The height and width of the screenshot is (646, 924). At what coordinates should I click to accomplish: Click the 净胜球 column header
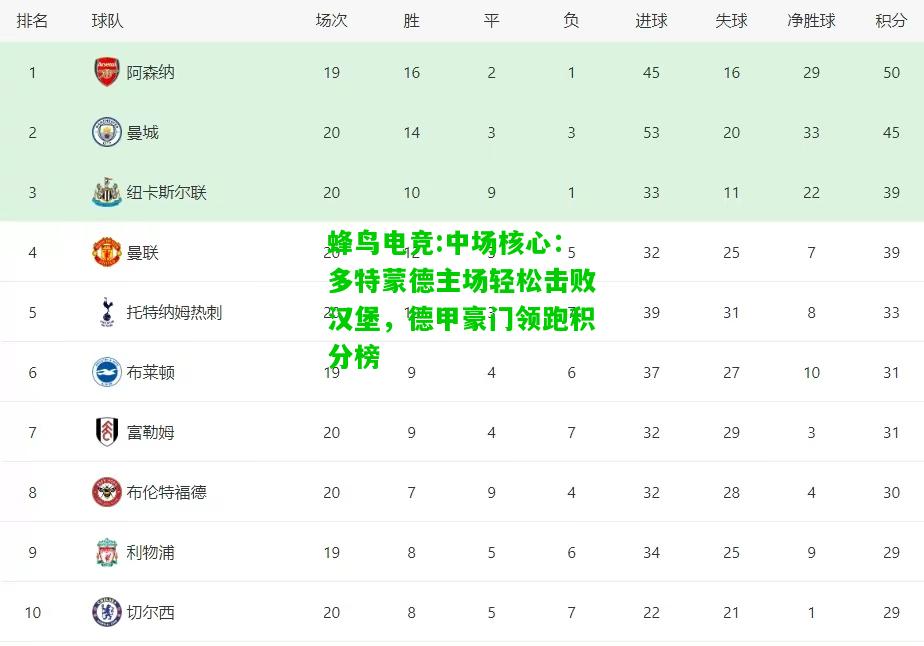(811, 21)
